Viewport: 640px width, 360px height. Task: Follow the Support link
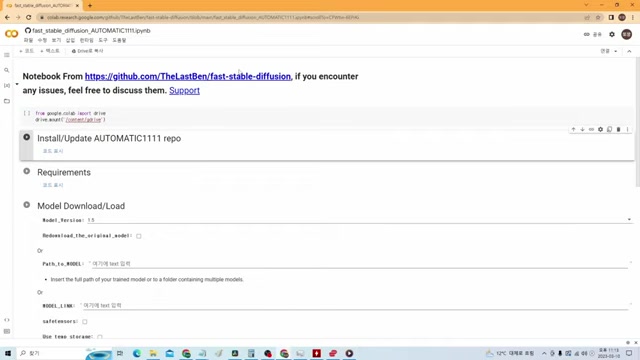click(x=184, y=90)
